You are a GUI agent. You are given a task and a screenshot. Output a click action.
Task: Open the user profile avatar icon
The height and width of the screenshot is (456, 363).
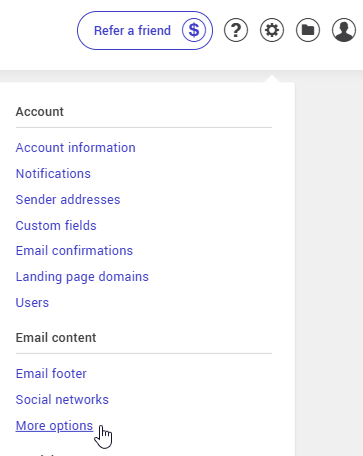tap(344, 30)
